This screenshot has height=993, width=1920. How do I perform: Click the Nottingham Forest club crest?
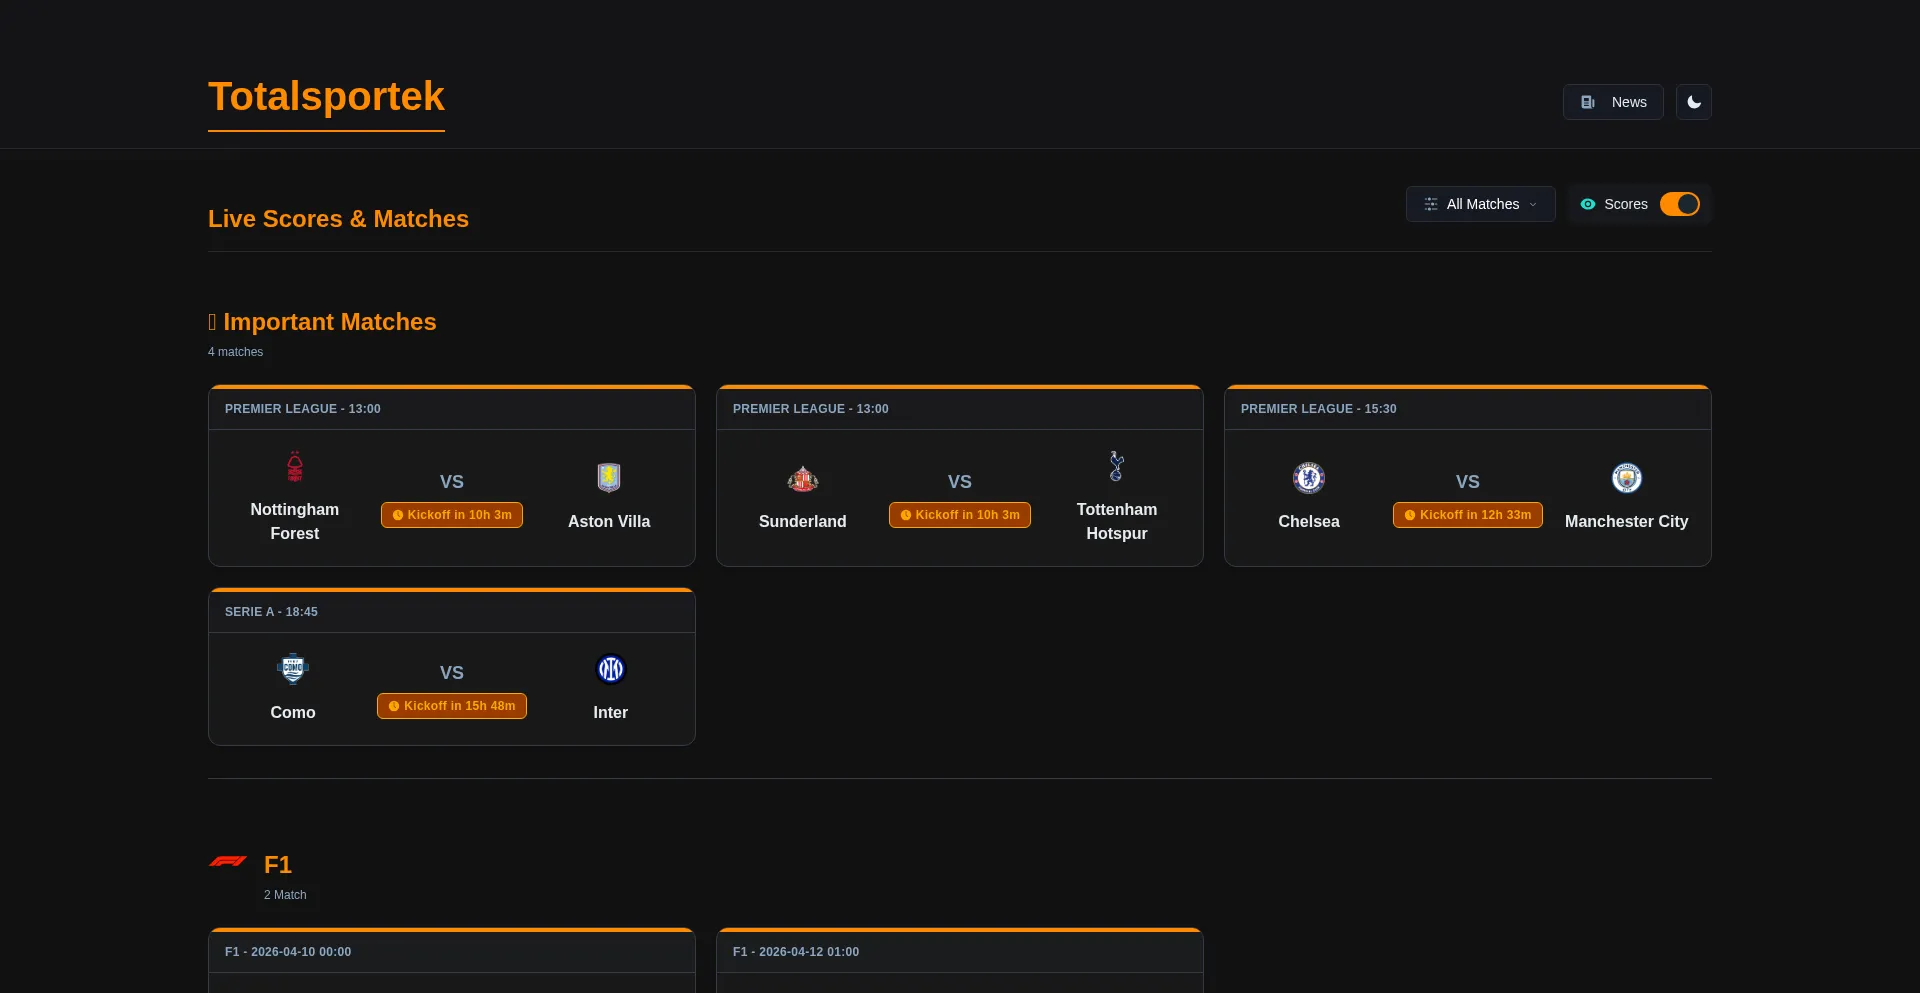(x=295, y=466)
